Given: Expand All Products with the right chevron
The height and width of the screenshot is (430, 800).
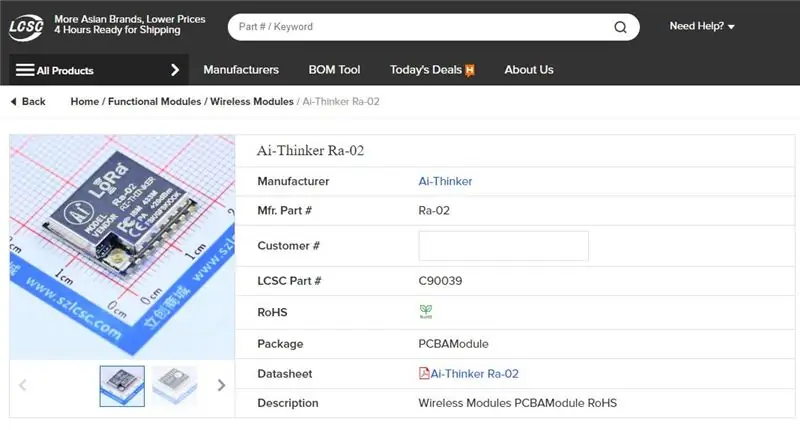Looking at the screenshot, I should pos(175,70).
